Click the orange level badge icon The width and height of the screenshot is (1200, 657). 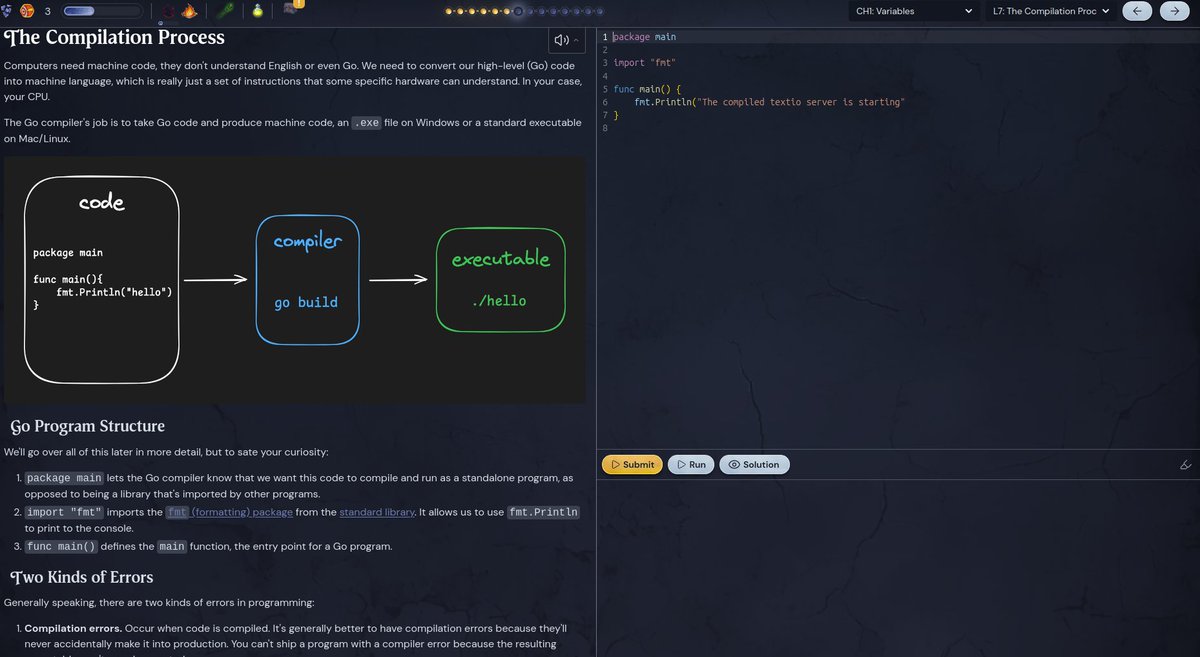pyautogui.click(x=26, y=11)
